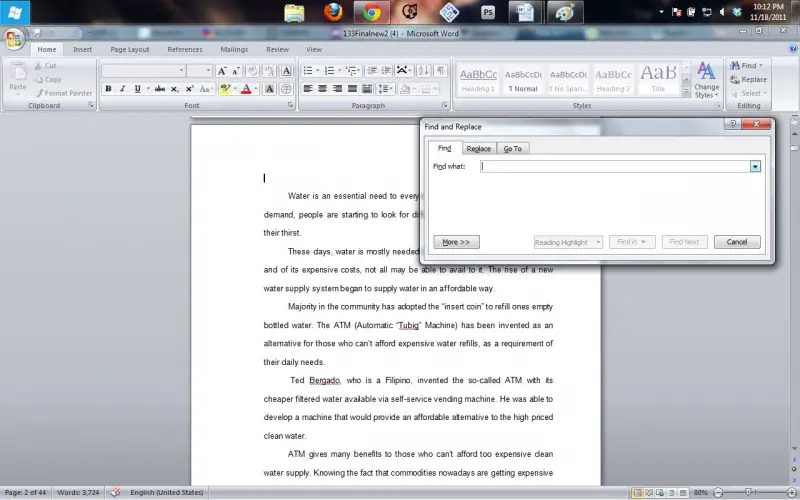Open the Change Styles menu
The image size is (800, 500).
coord(706,81)
